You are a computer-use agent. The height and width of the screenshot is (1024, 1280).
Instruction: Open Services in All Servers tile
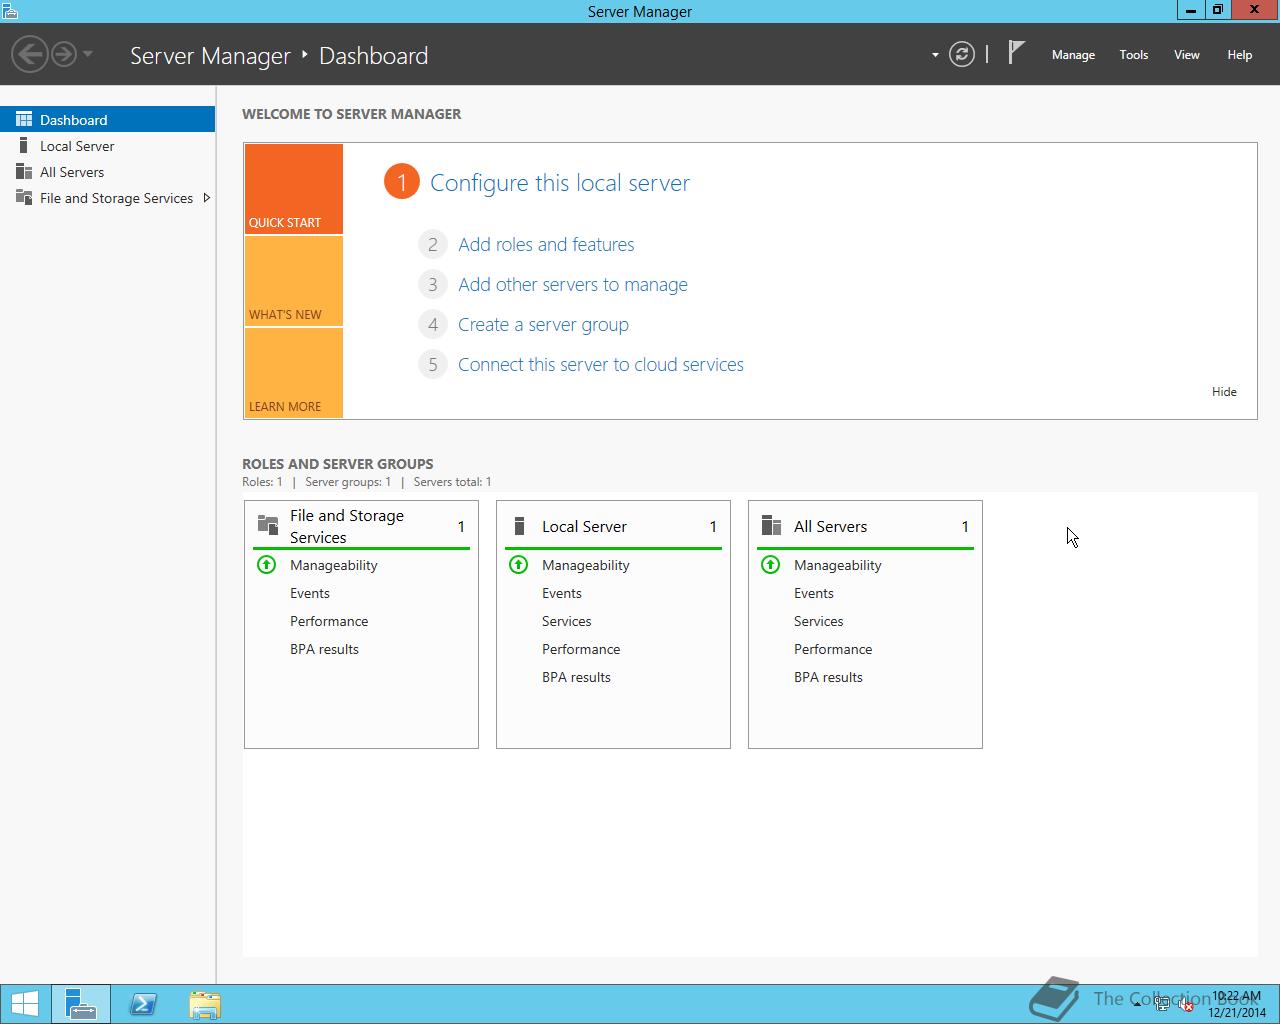pos(819,621)
